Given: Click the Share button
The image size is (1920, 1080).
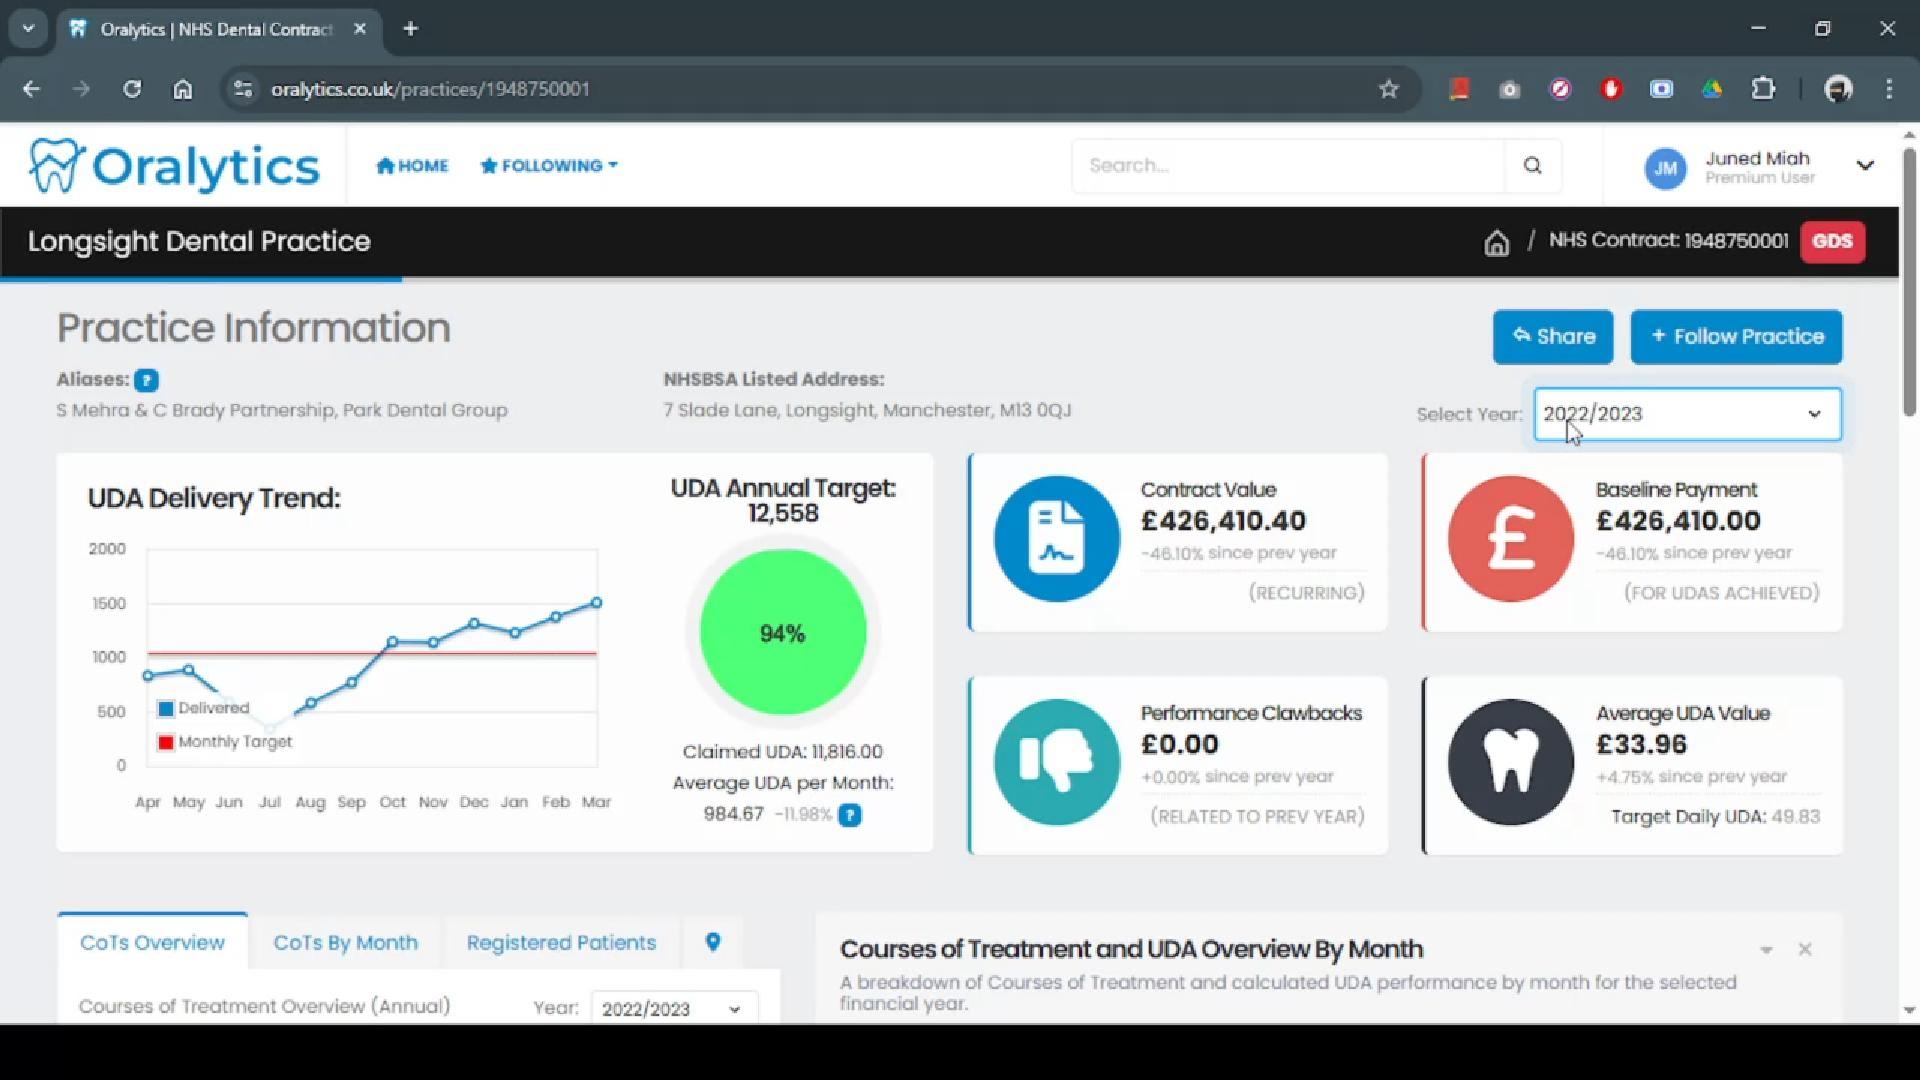Looking at the screenshot, I should [x=1552, y=336].
